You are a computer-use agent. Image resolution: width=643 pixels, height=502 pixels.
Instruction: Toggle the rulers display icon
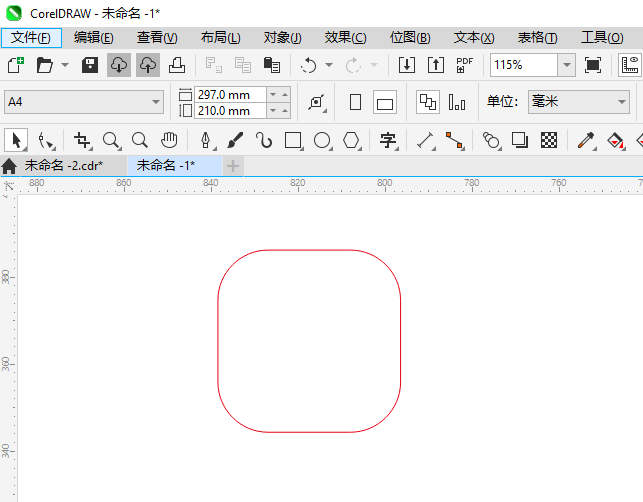630,65
